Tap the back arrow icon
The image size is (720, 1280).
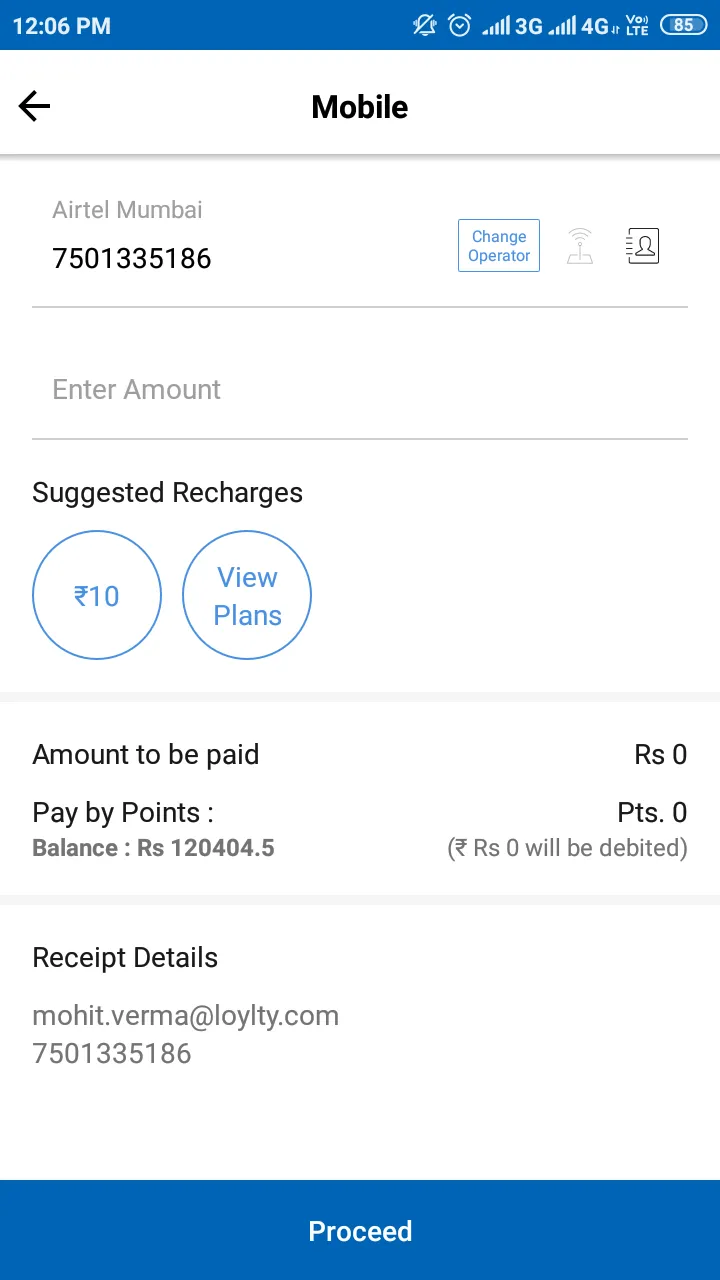coord(34,106)
